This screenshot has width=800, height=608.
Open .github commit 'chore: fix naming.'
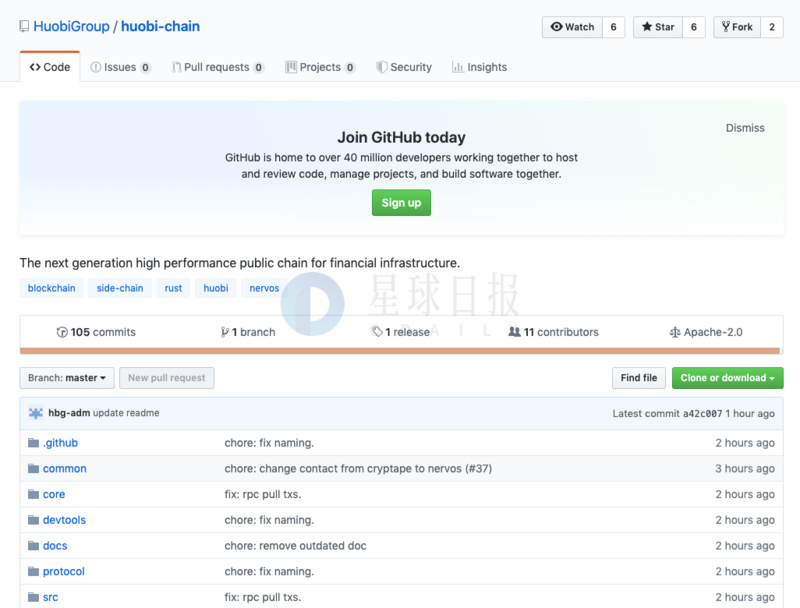click(269, 443)
